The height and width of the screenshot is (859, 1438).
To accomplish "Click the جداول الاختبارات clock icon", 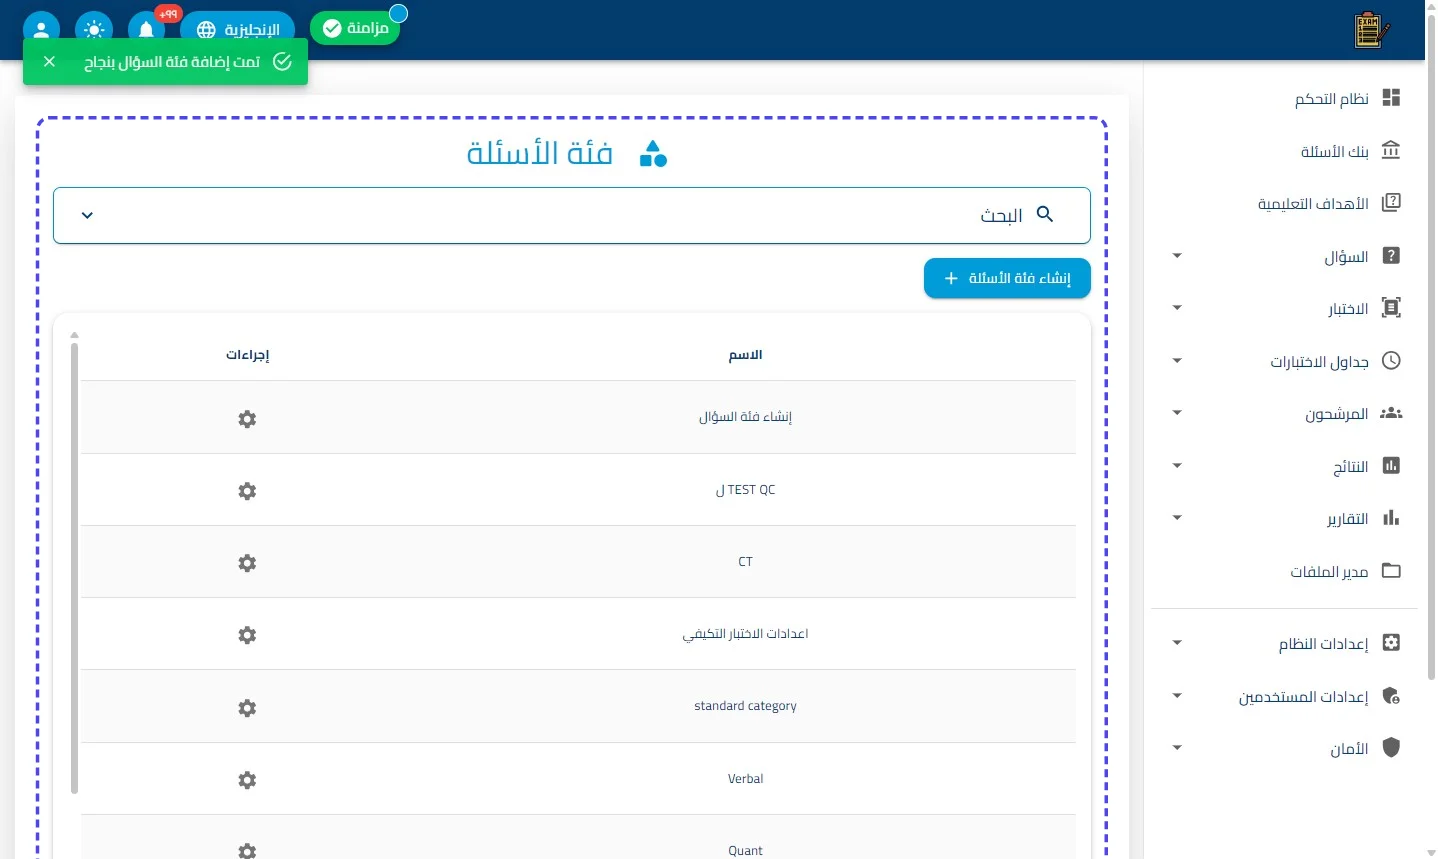I will [x=1391, y=361].
